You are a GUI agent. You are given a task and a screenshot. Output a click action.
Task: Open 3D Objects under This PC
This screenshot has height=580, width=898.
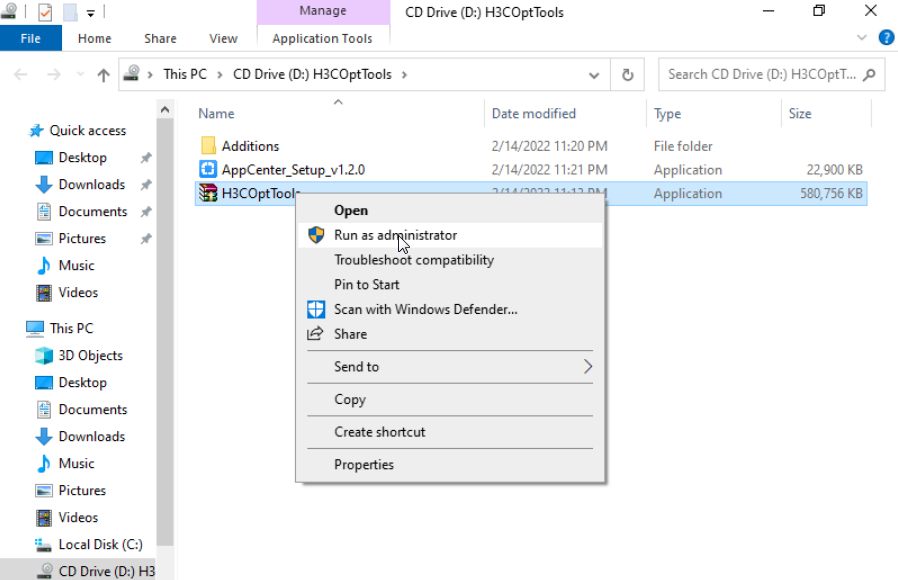90,355
